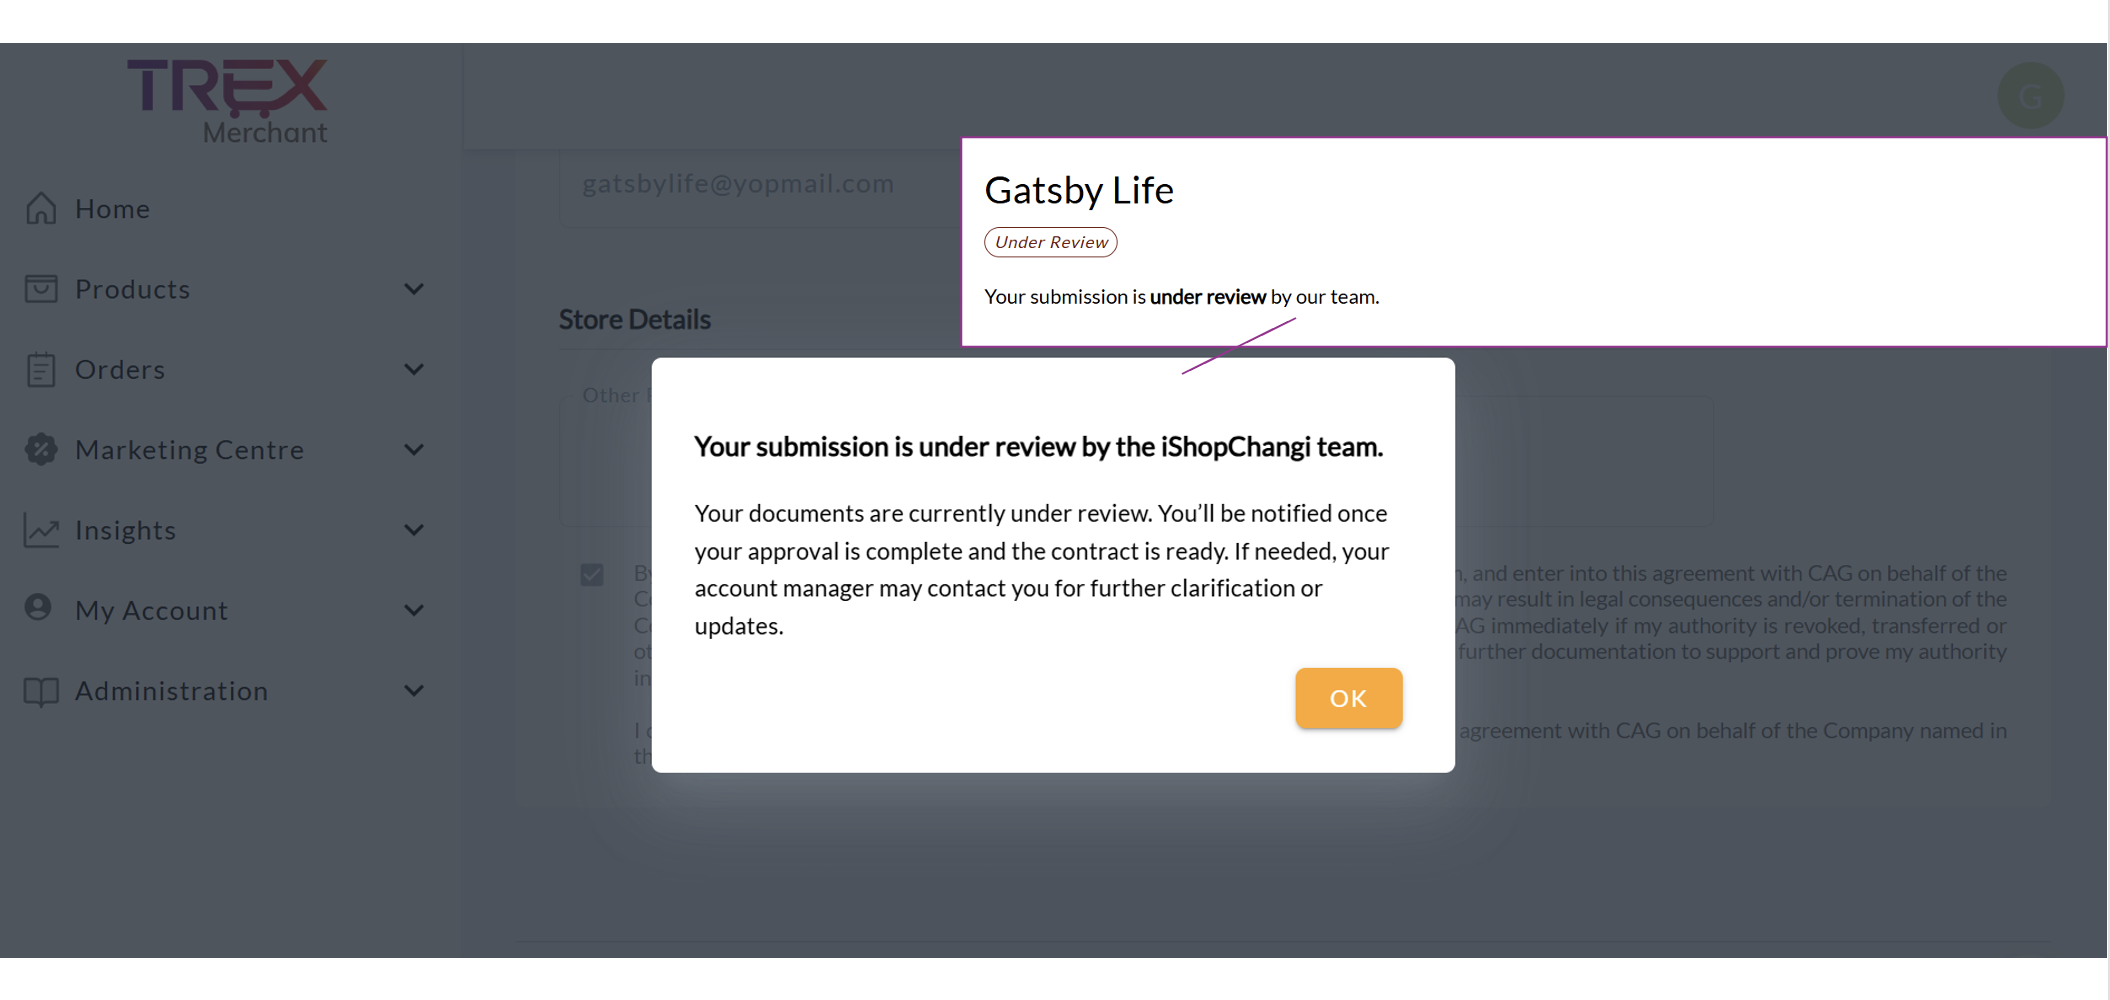Image resolution: width=2110 pixels, height=1000 pixels.
Task: Click the My Account person icon
Action: tap(39, 608)
